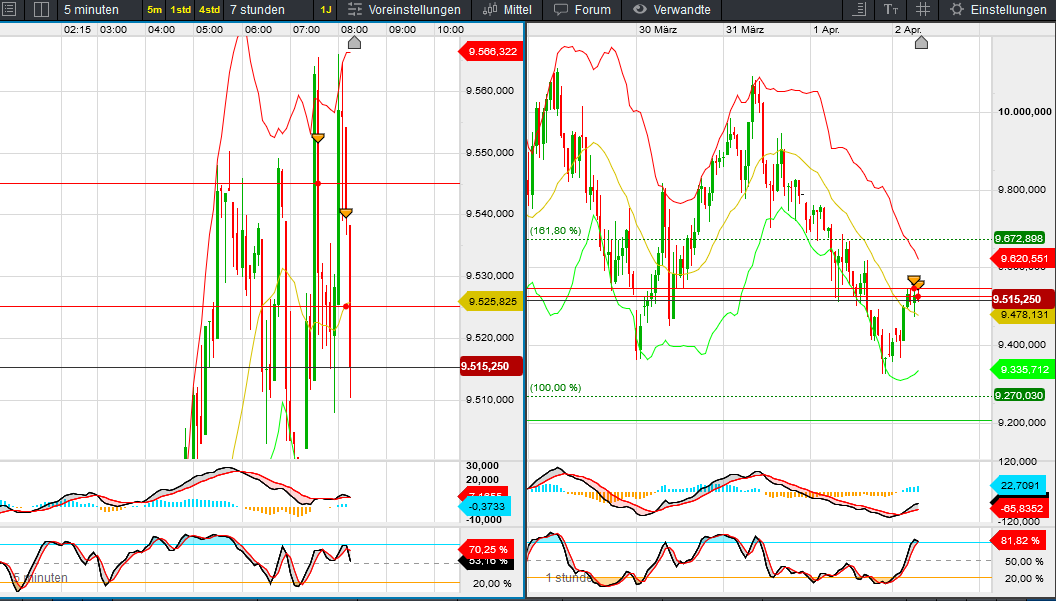Click the eye icon beside Verwandte
This screenshot has height=601, width=1056.
pos(640,9)
